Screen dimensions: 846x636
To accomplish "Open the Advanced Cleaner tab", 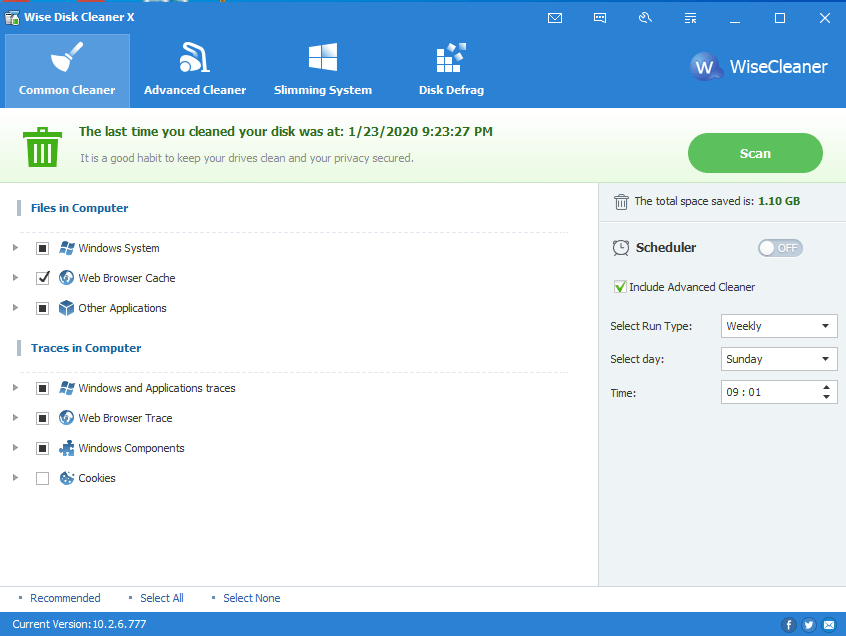I will click(x=195, y=71).
